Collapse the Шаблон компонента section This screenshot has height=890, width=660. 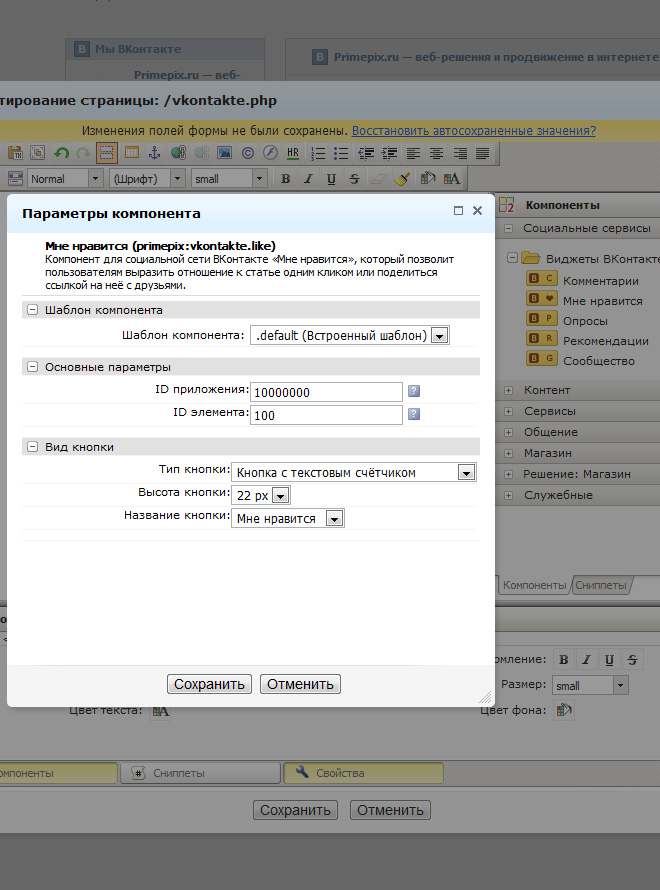tap(32, 310)
